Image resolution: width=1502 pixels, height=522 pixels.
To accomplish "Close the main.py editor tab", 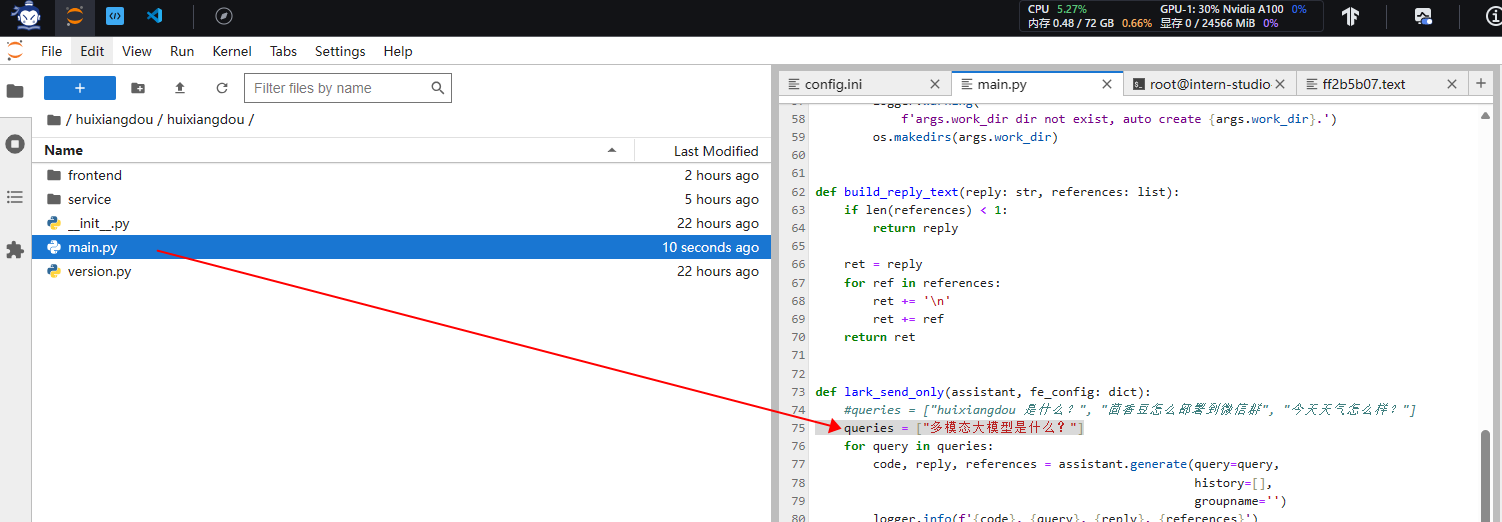I will point(1107,85).
